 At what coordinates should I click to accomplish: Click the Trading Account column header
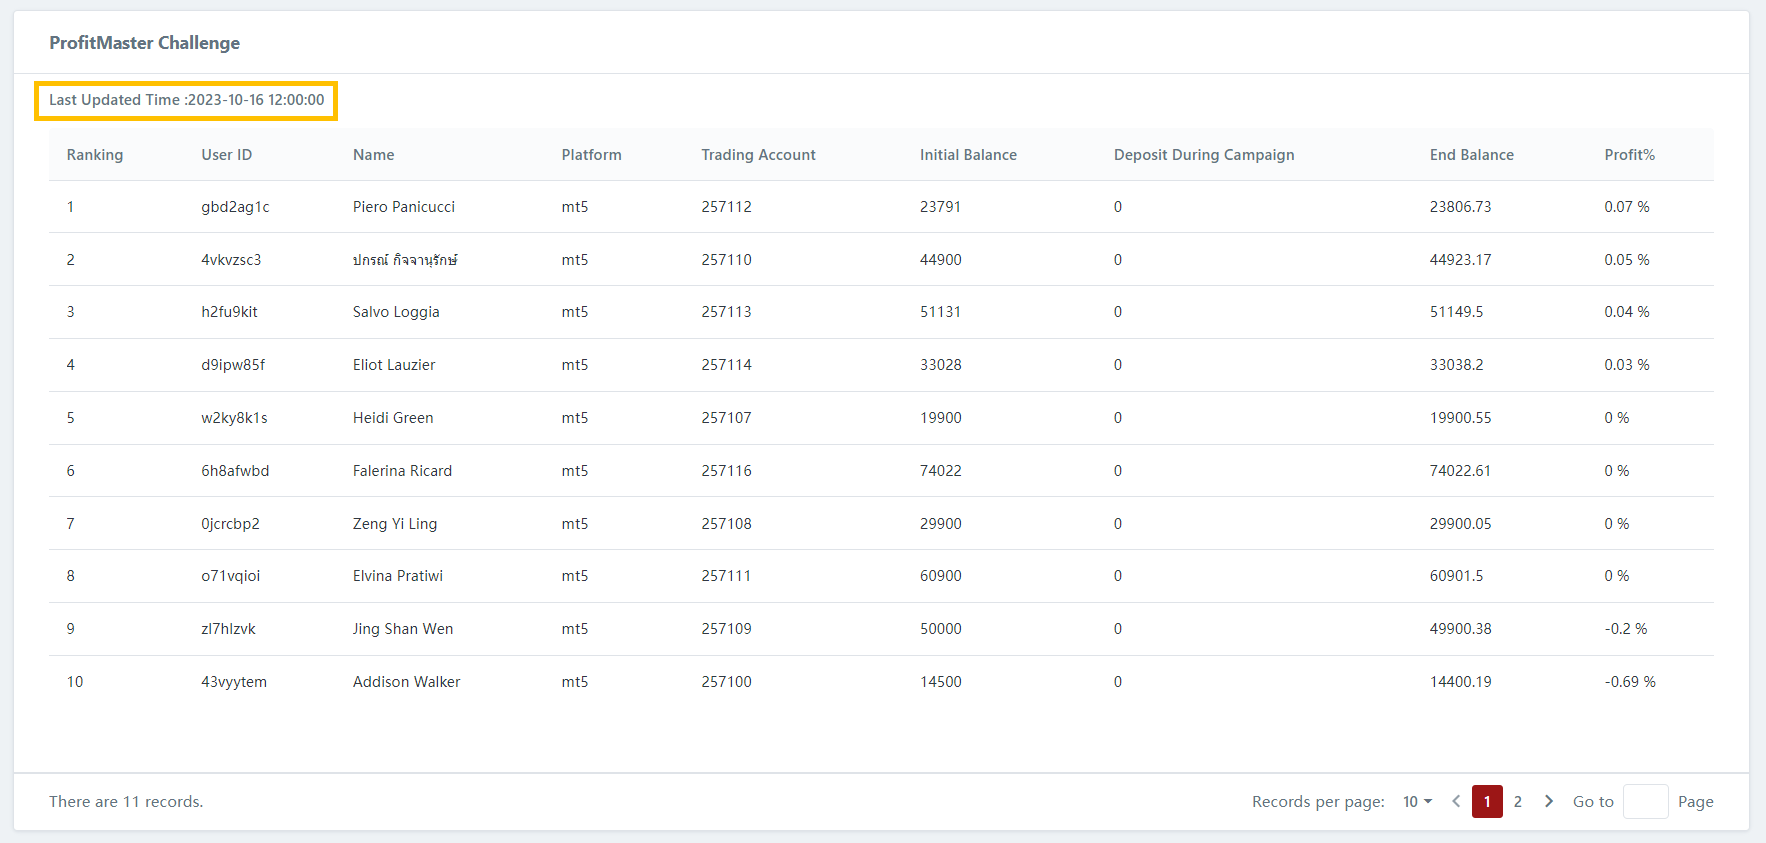click(758, 155)
